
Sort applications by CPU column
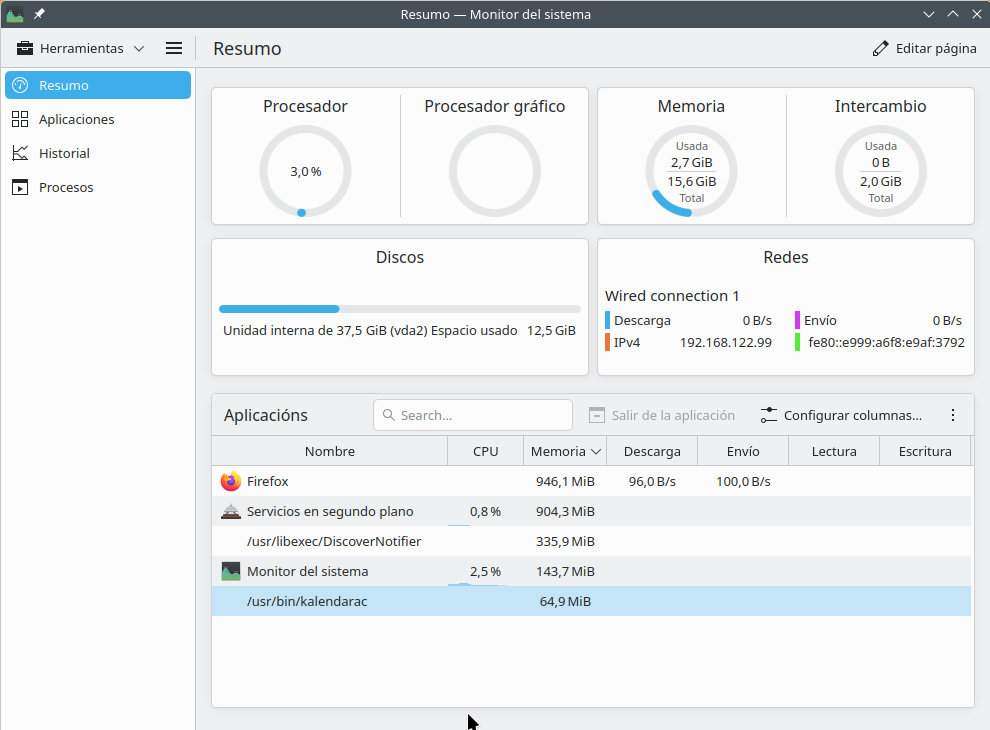click(485, 451)
